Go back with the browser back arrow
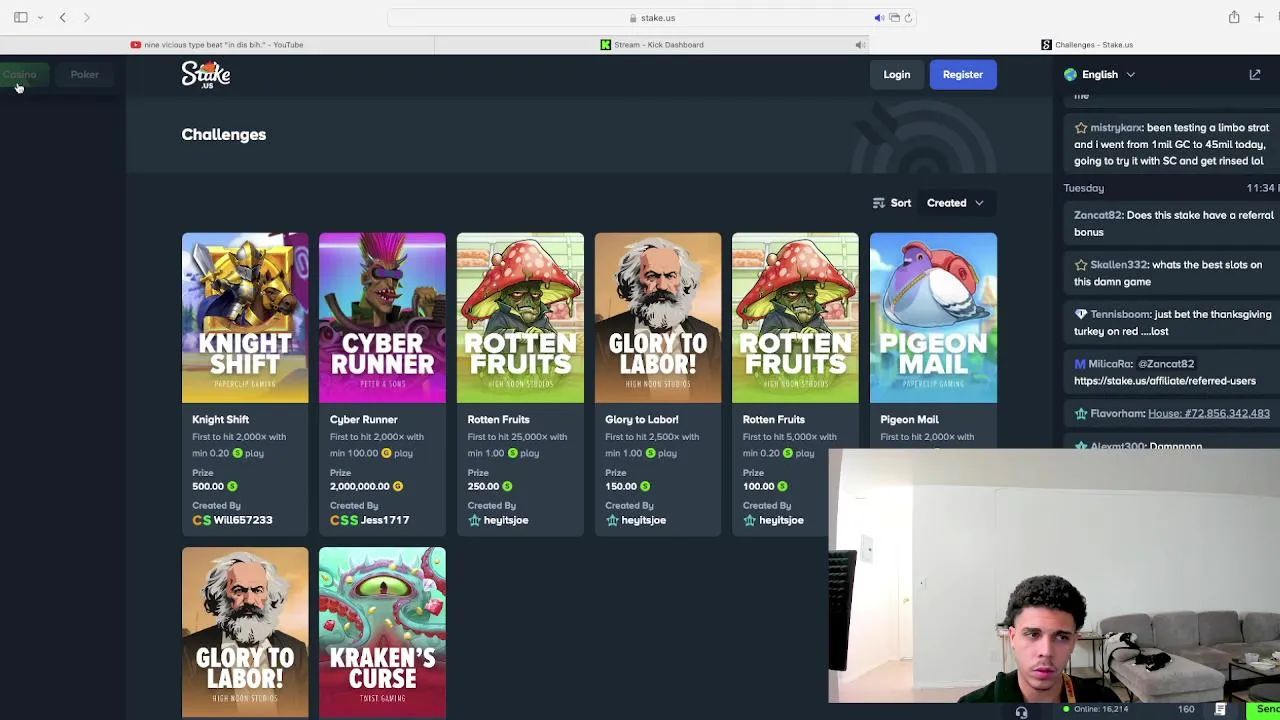Image resolution: width=1280 pixels, height=720 pixels. pos(62,17)
